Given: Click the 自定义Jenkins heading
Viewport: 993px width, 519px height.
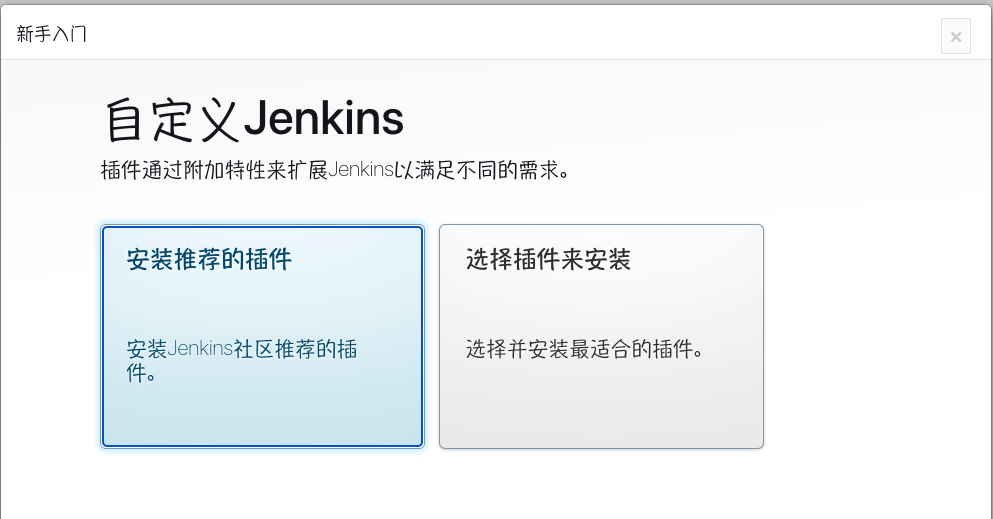Looking at the screenshot, I should click(x=254, y=119).
